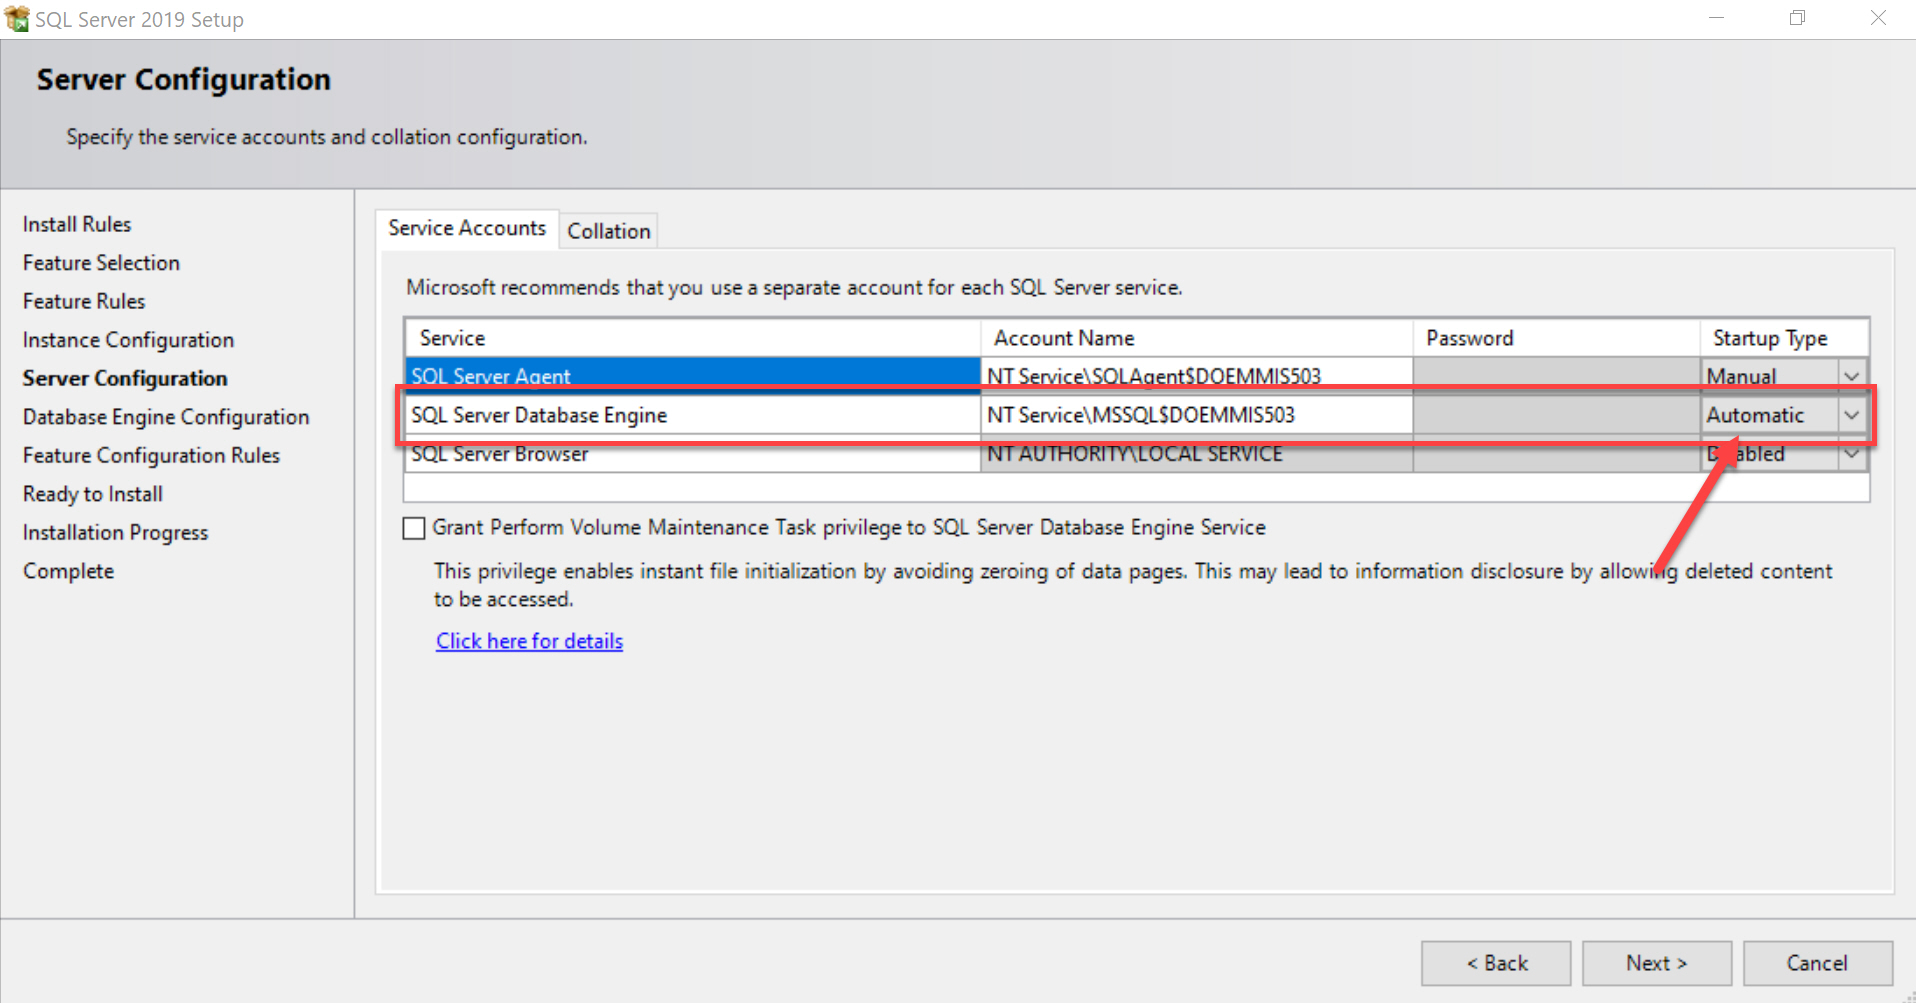The image size is (1916, 1003).
Task: Enable Grant Perform Volume Maintenance Task checkbox
Action: point(414,528)
